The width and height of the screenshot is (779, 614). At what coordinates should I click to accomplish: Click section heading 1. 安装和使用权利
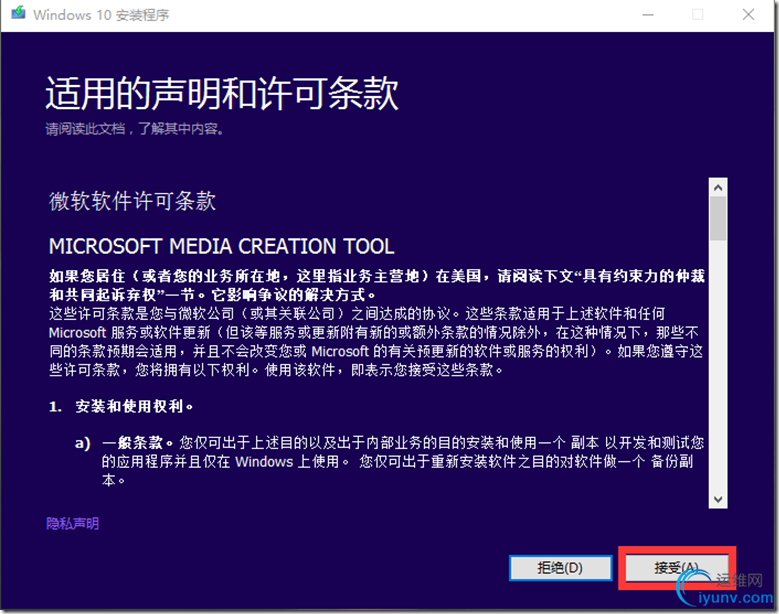tap(121, 406)
